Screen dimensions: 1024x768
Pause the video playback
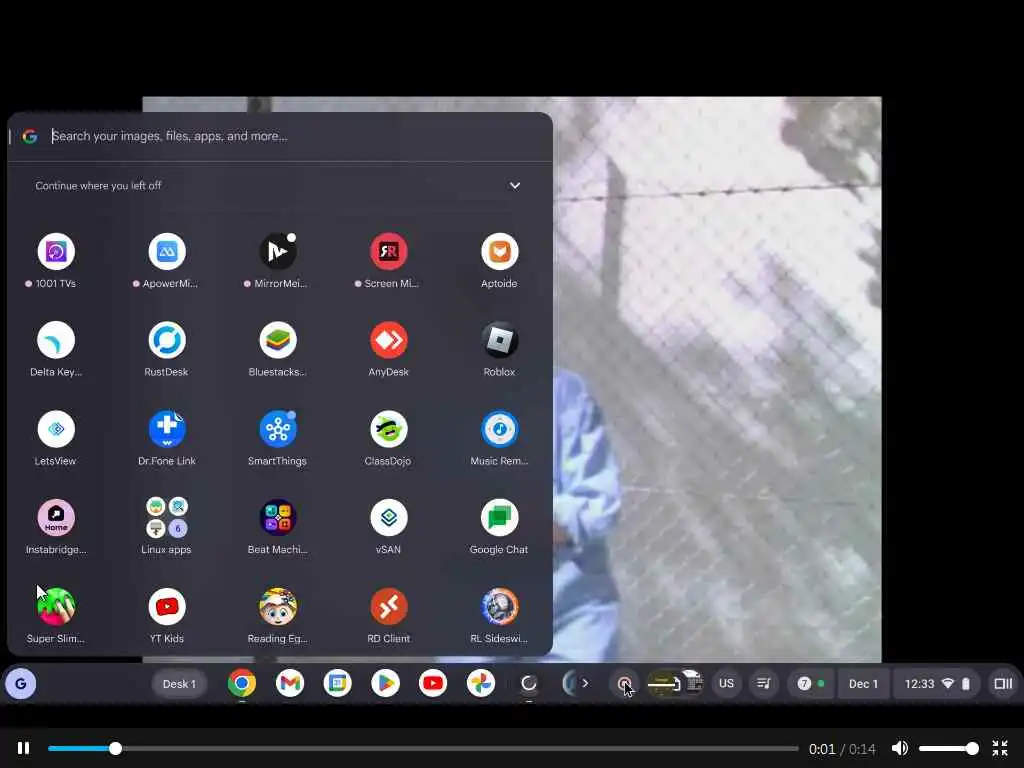pos(24,748)
